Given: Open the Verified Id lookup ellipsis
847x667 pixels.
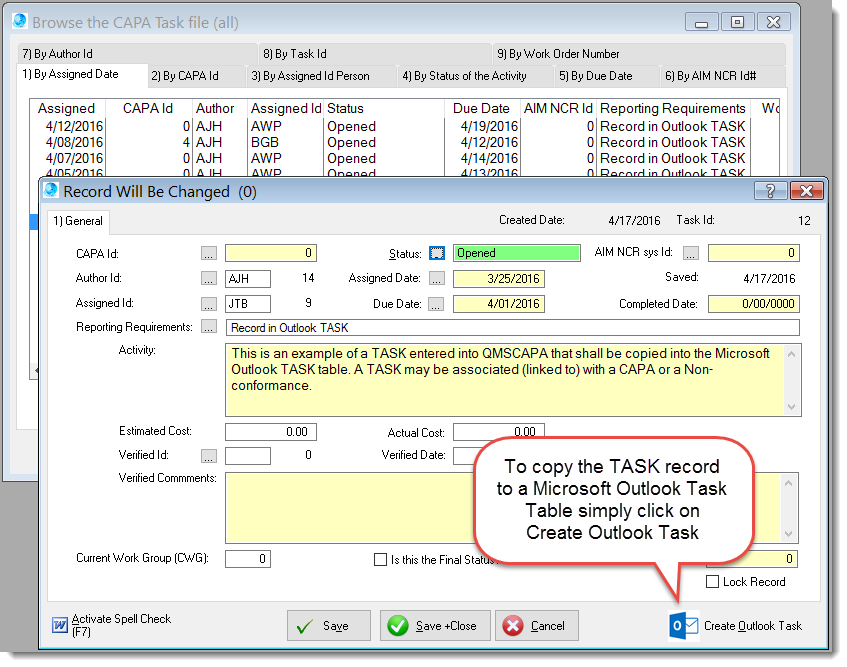Looking at the screenshot, I should (x=208, y=457).
